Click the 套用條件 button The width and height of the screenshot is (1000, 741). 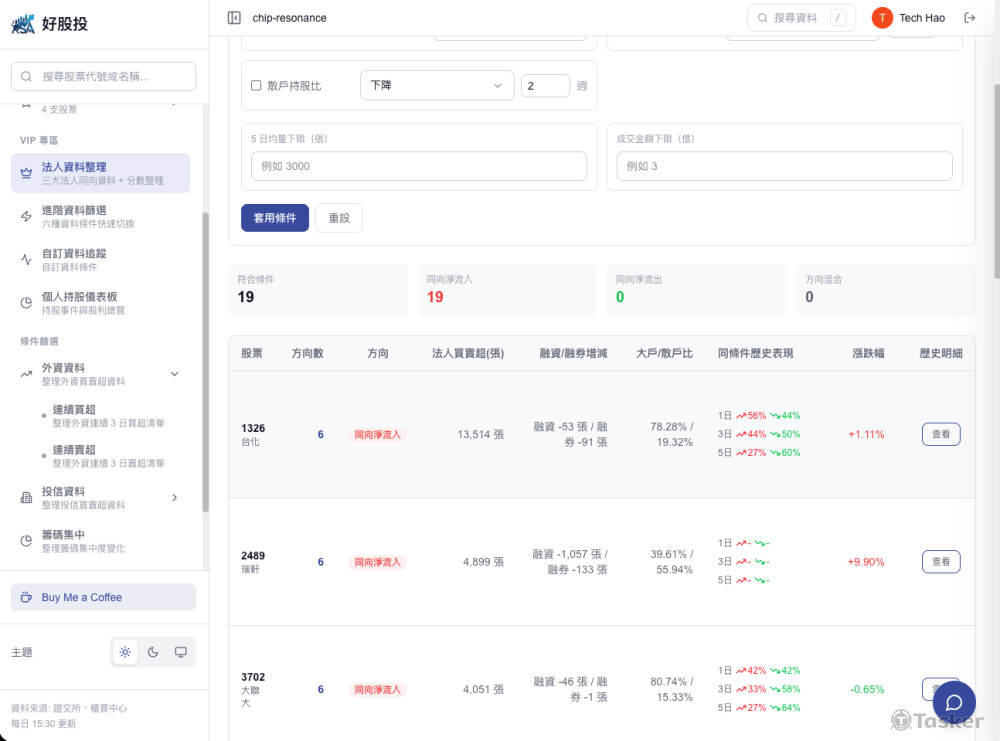pos(275,218)
